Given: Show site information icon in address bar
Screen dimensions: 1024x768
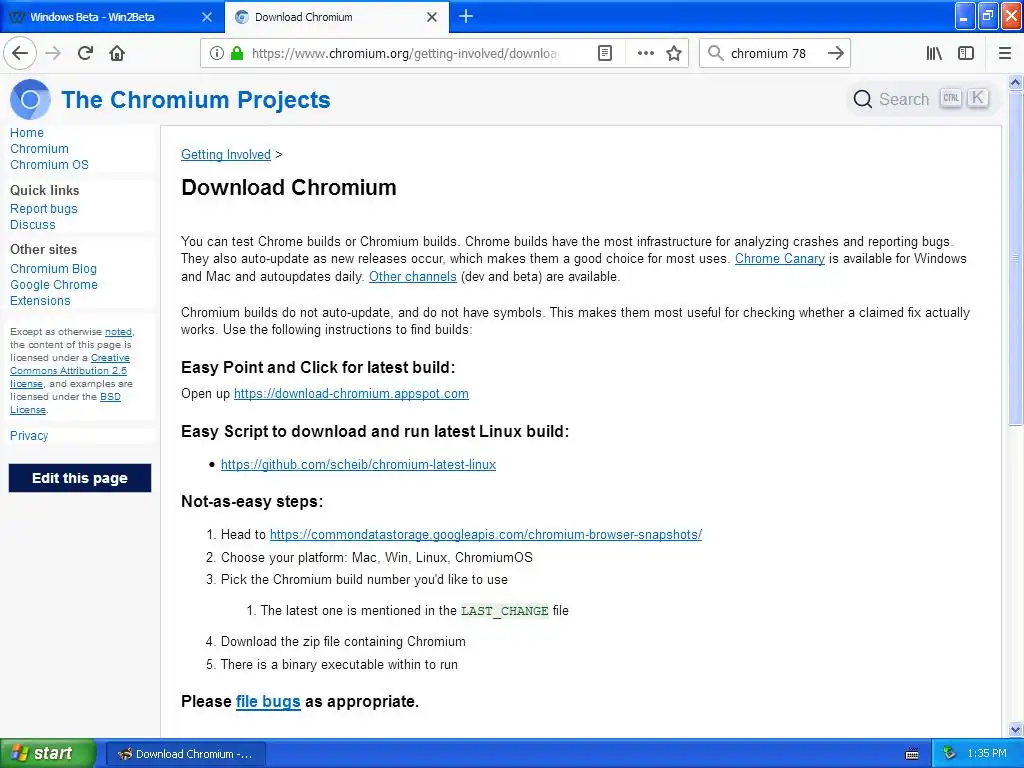Looking at the screenshot, I should click(x=217, y=53).
